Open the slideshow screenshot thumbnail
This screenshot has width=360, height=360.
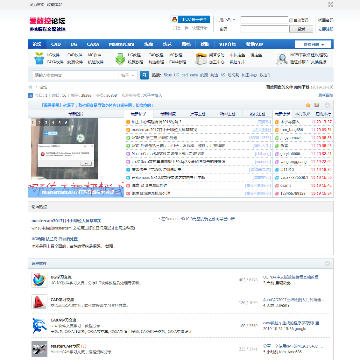[x=65, y=149]
